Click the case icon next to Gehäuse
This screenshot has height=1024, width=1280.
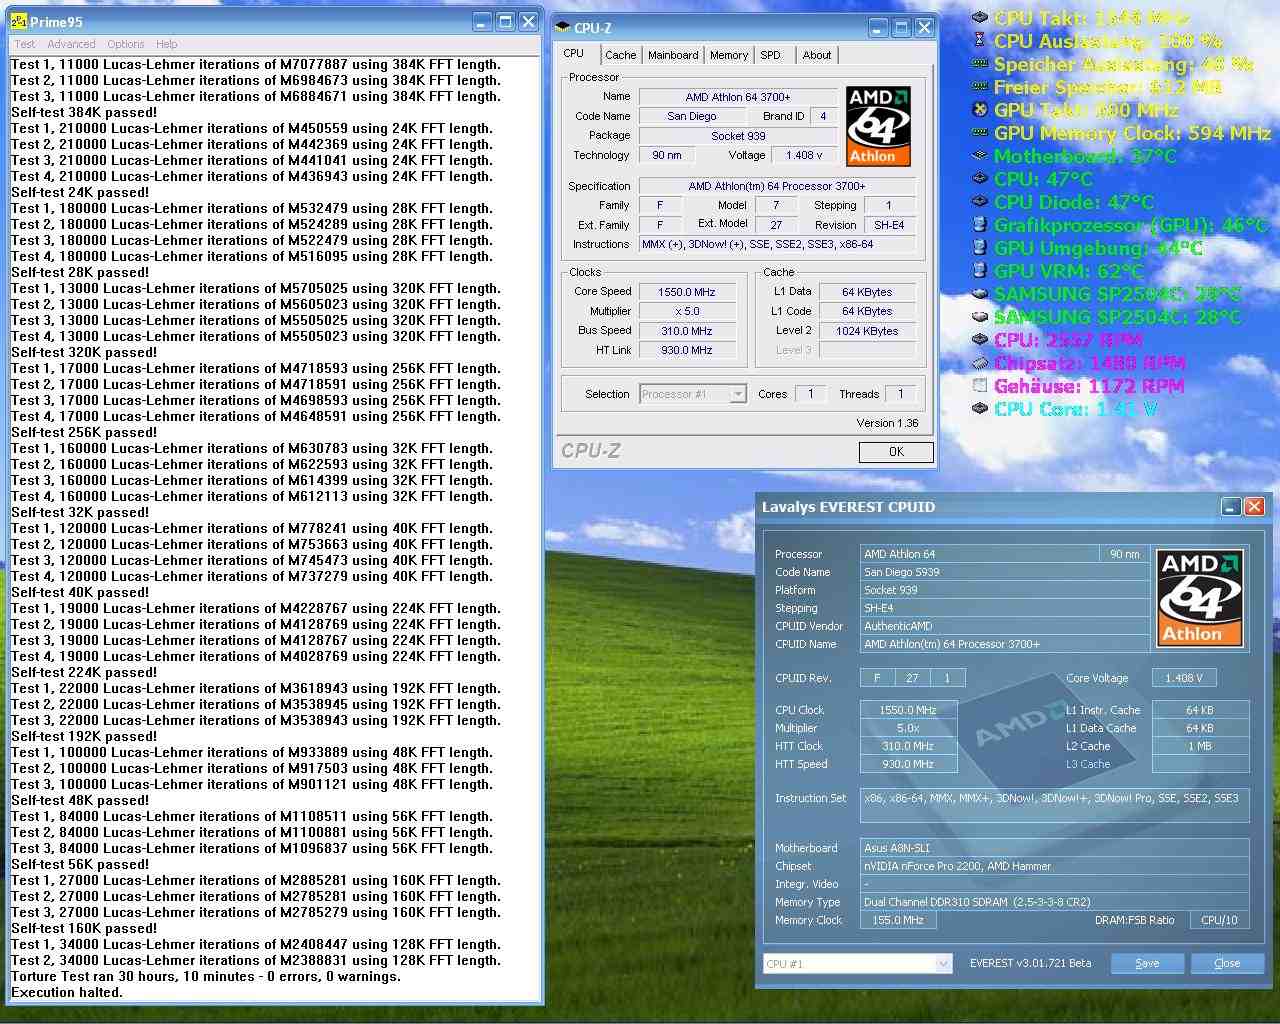(980, 386)
